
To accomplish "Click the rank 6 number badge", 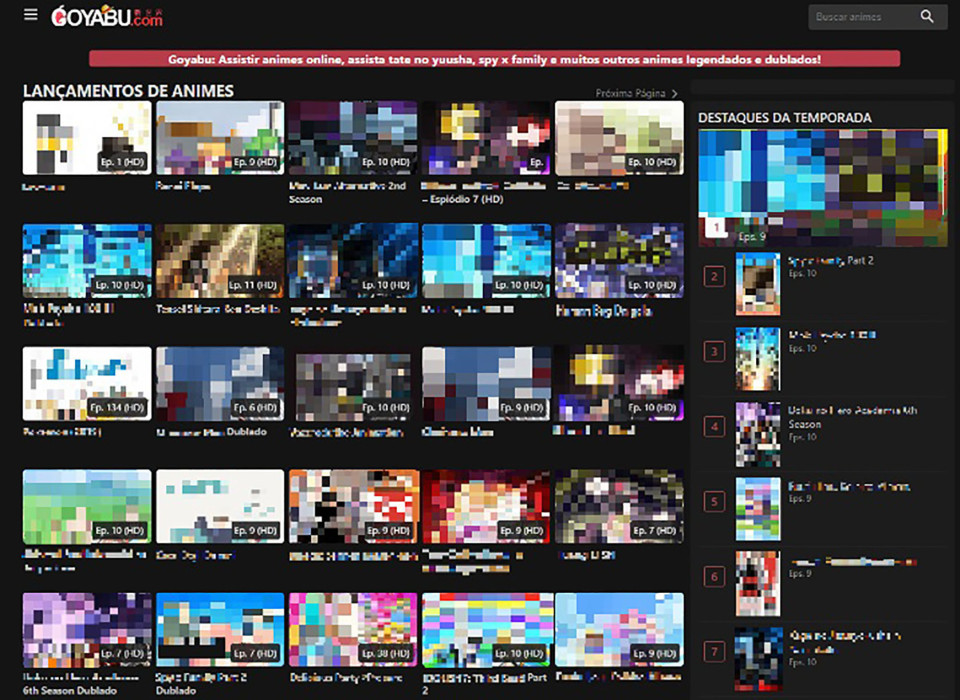I will [x=714, y=576].
